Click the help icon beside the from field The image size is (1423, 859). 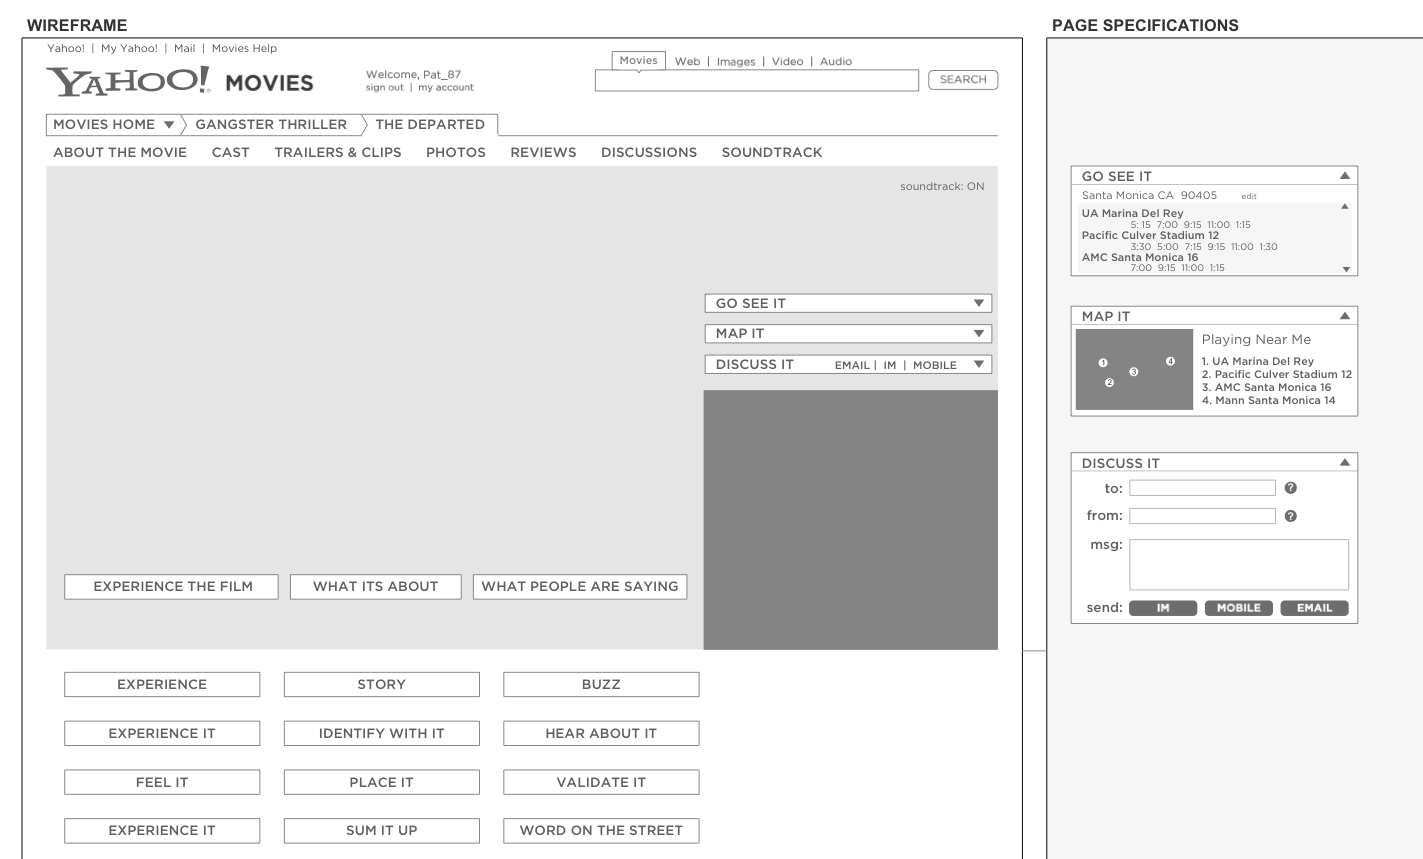1290,516
